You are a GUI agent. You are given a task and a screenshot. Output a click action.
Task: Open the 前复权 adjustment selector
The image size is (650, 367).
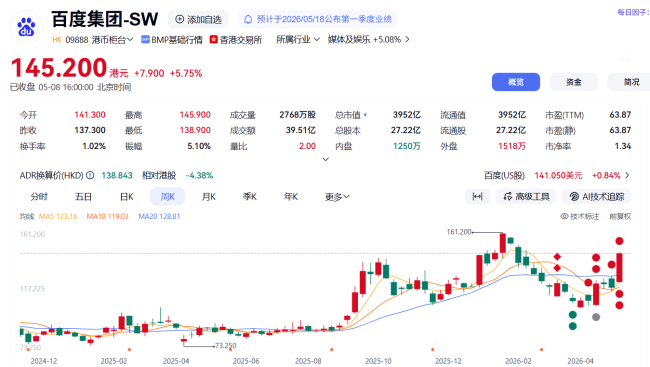click(620, 216)
